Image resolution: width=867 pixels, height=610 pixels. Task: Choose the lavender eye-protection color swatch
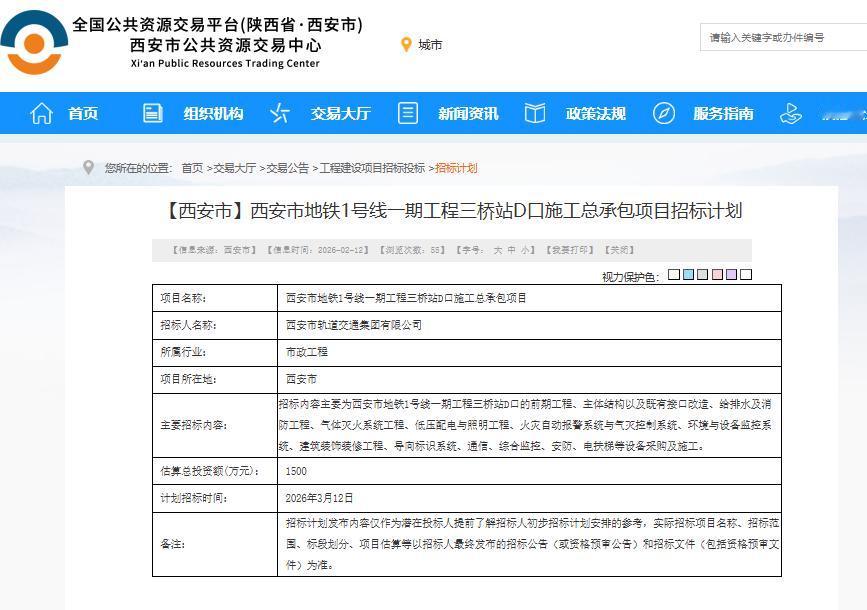[x=732, y=274]
